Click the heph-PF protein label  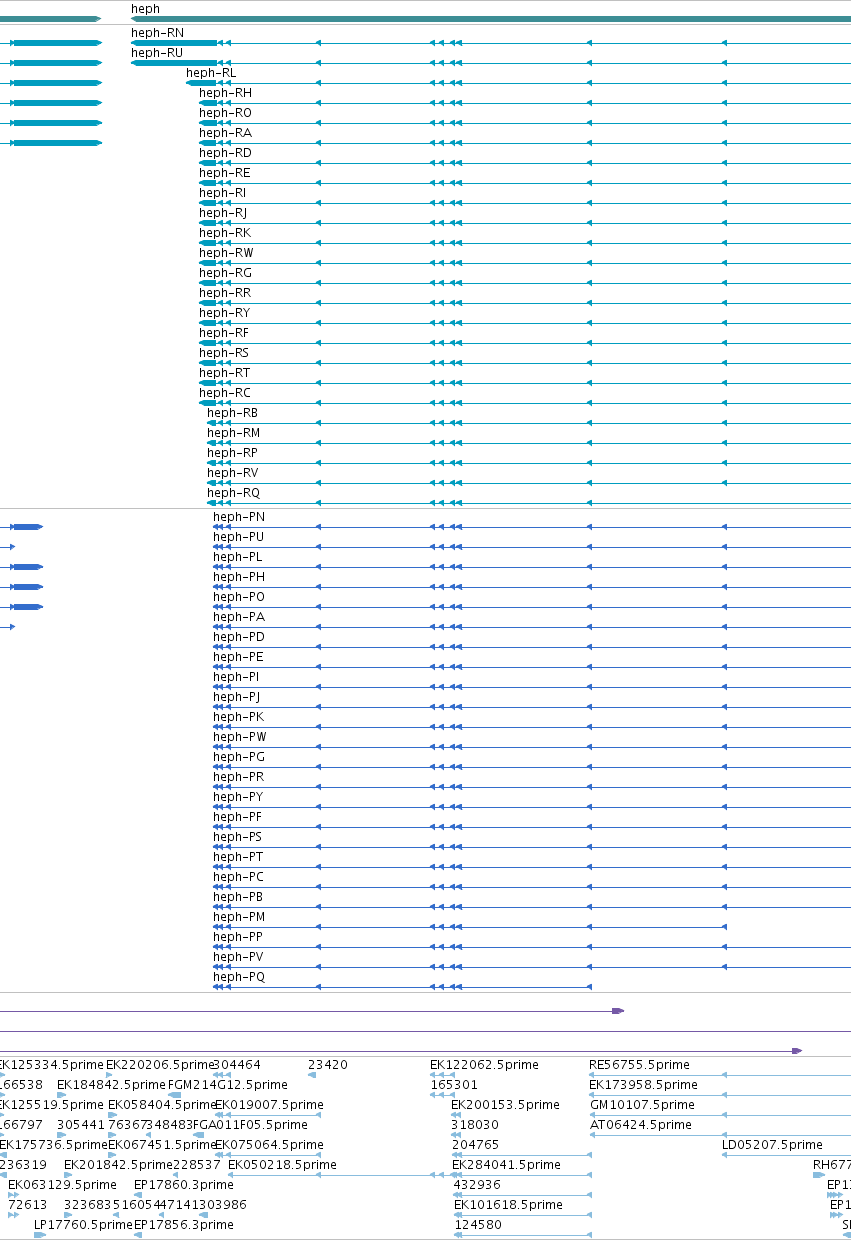click(x=238, y=817)
